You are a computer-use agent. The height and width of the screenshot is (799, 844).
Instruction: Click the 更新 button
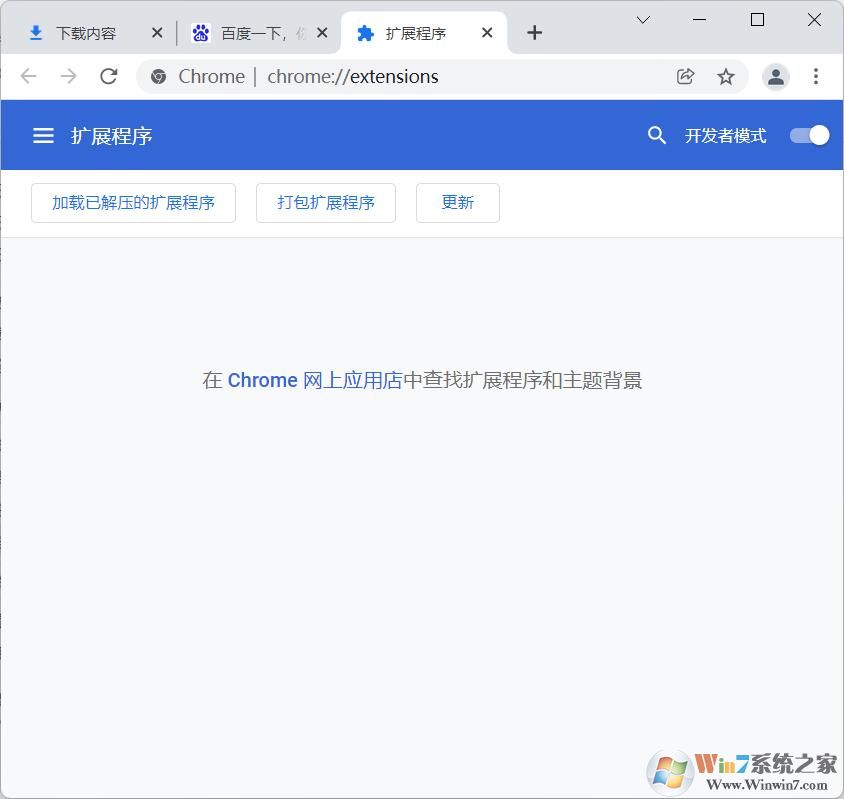click(457, 202)
